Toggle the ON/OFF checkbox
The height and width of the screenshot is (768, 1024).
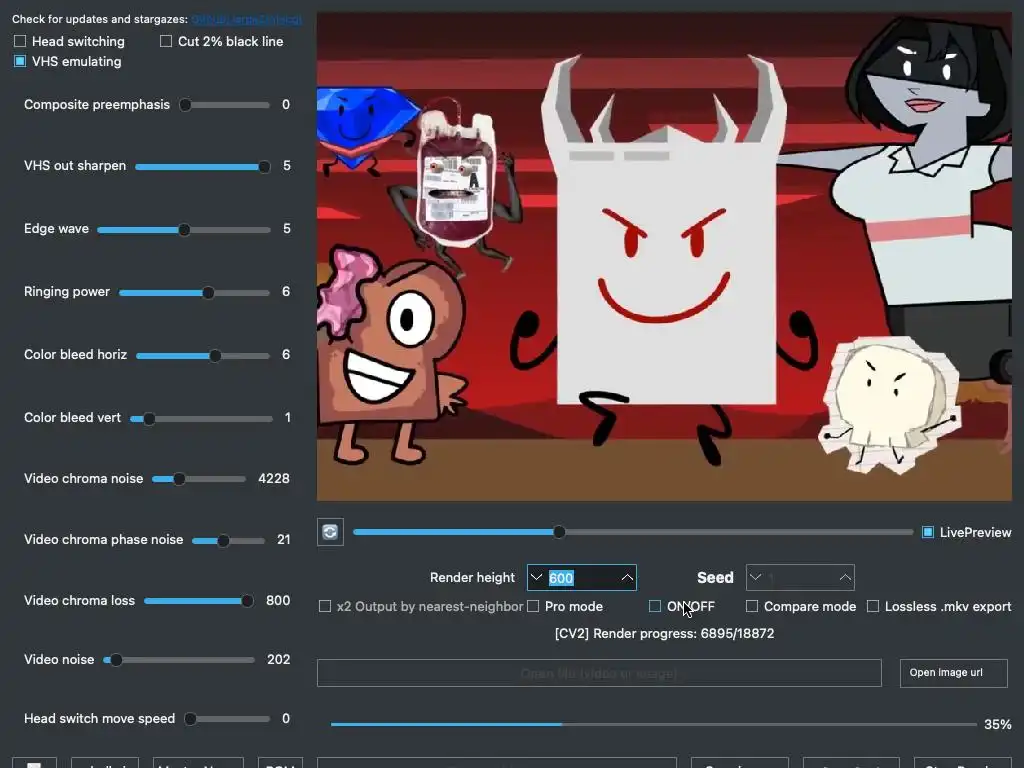(655, 606)
